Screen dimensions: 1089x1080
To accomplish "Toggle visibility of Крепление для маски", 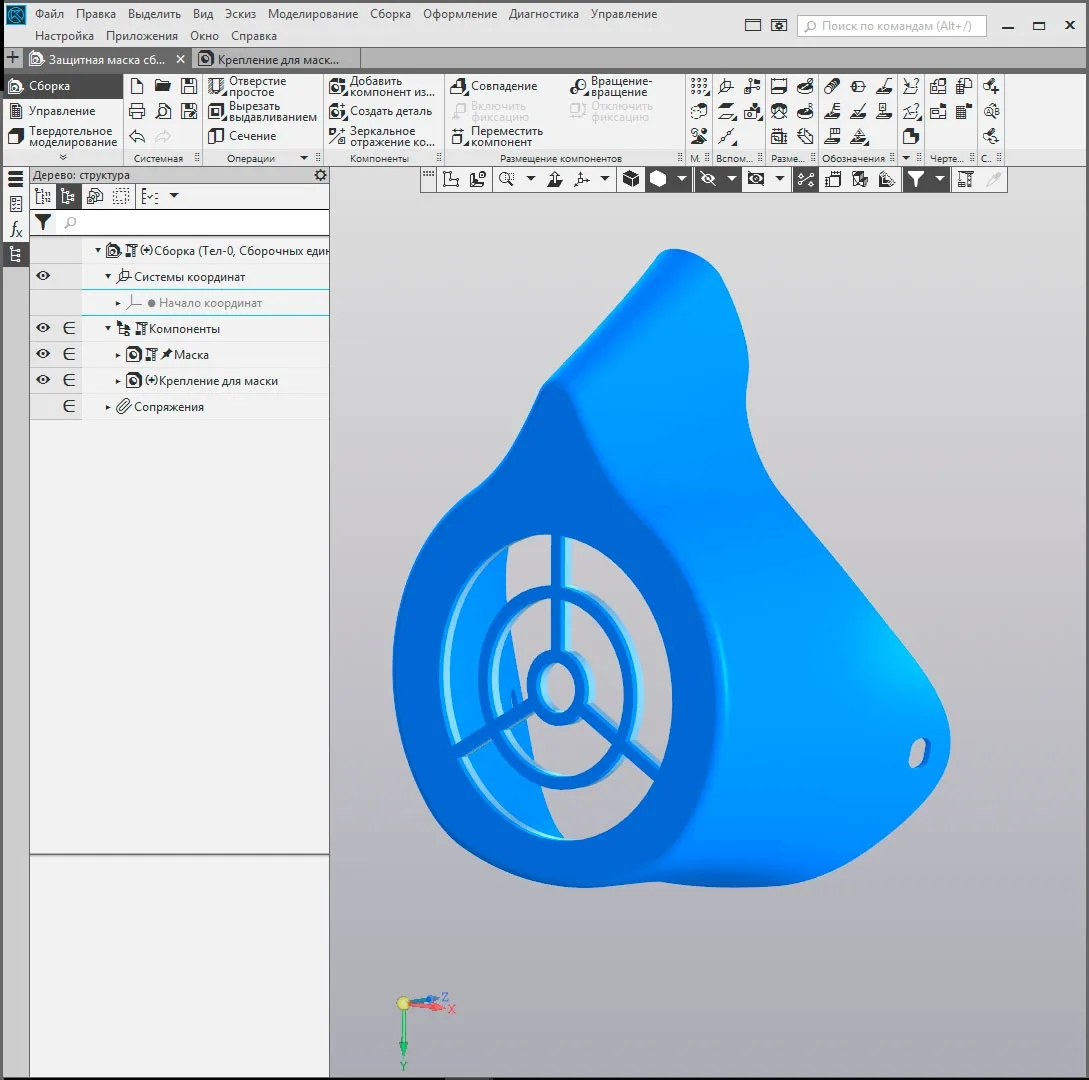I will 43,380.
